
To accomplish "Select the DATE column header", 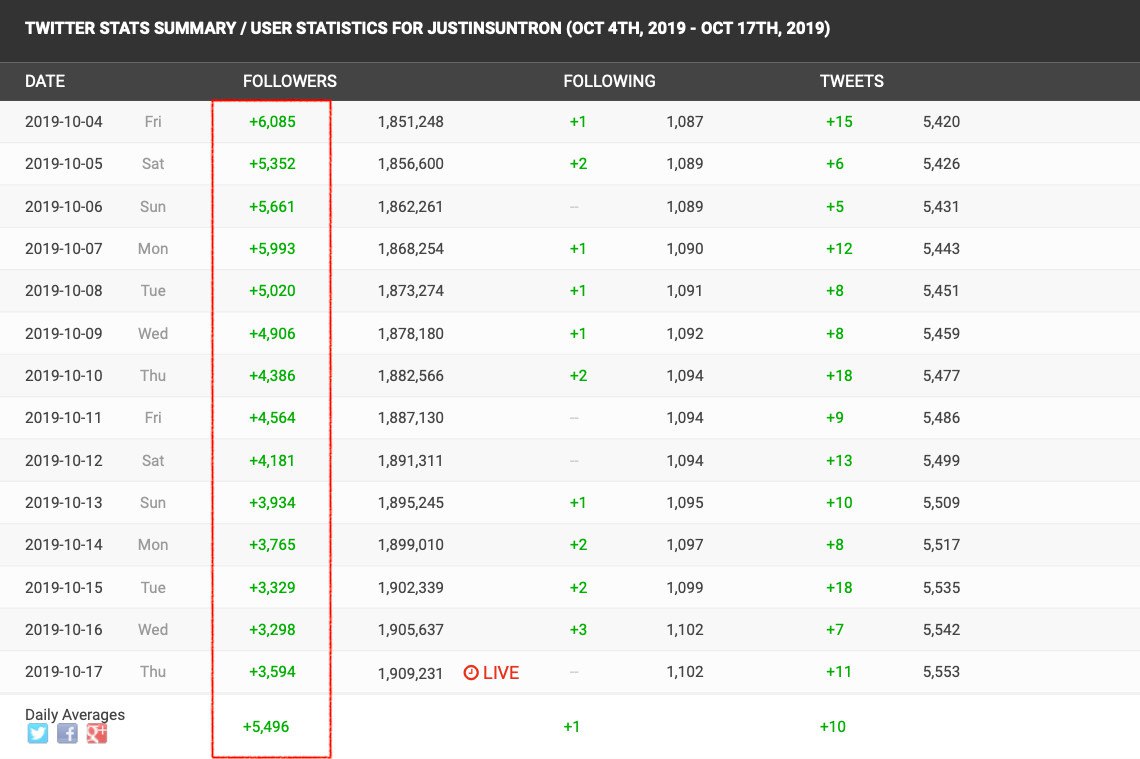I will tap(45, 81).
